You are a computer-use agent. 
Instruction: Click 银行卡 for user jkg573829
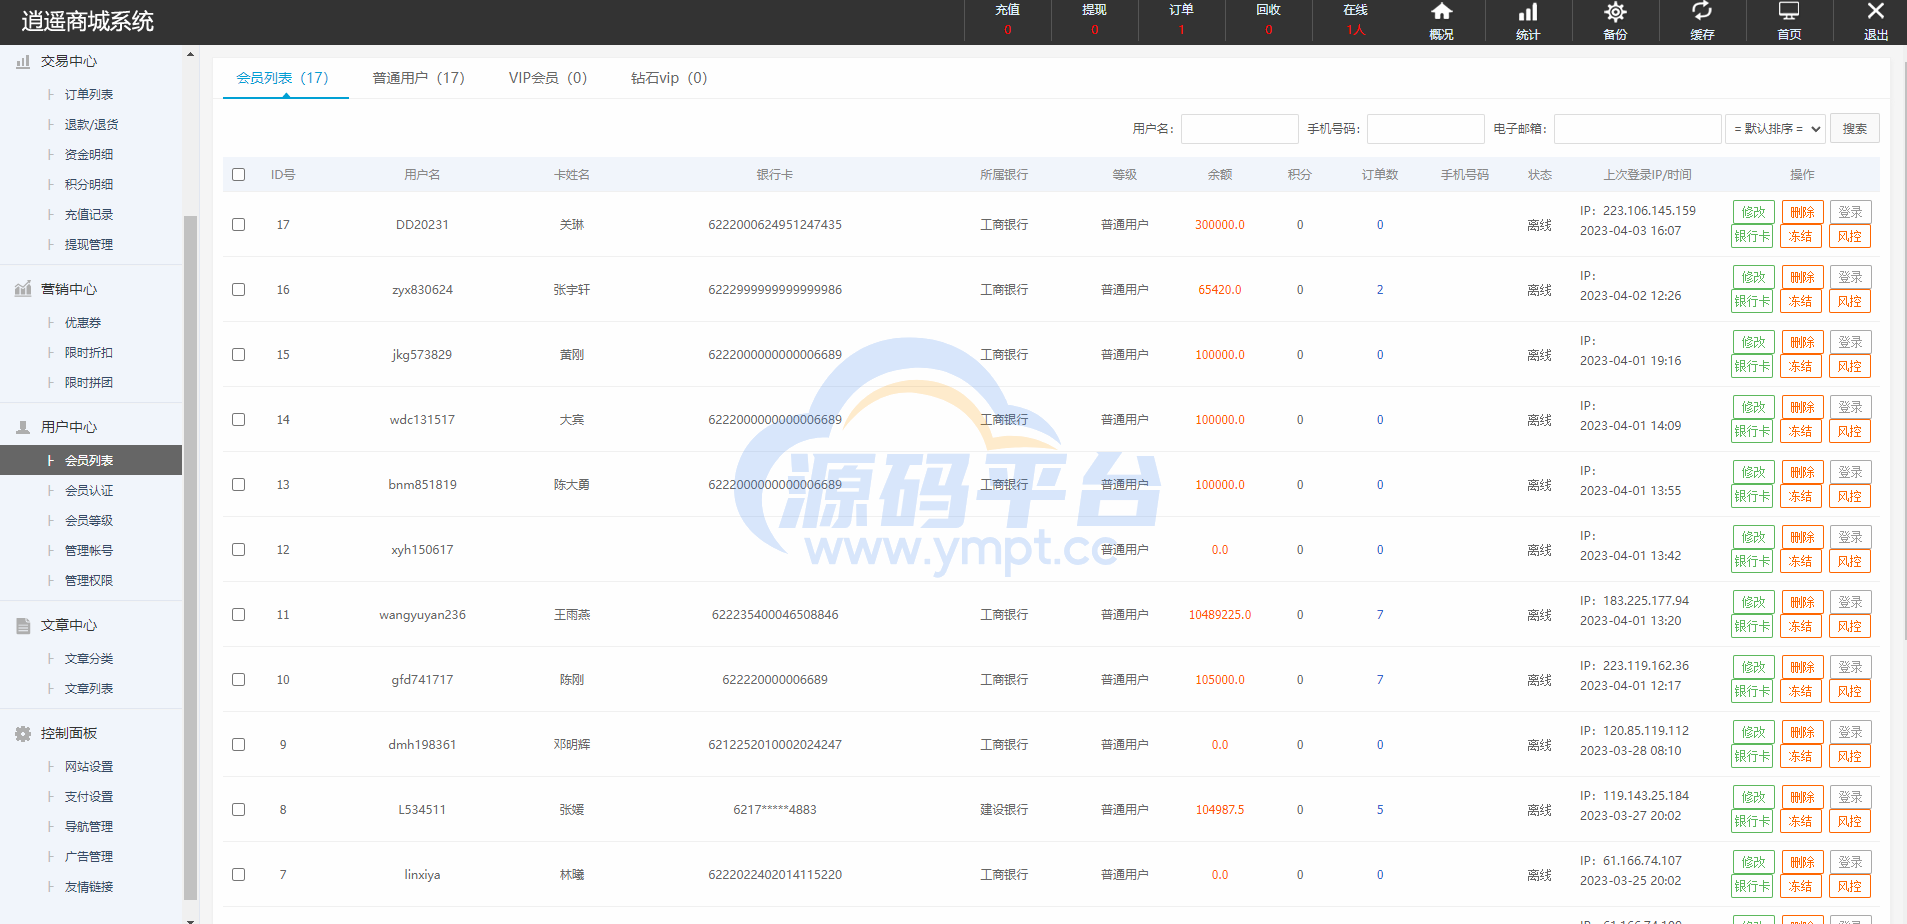[x=1752, y=366]
